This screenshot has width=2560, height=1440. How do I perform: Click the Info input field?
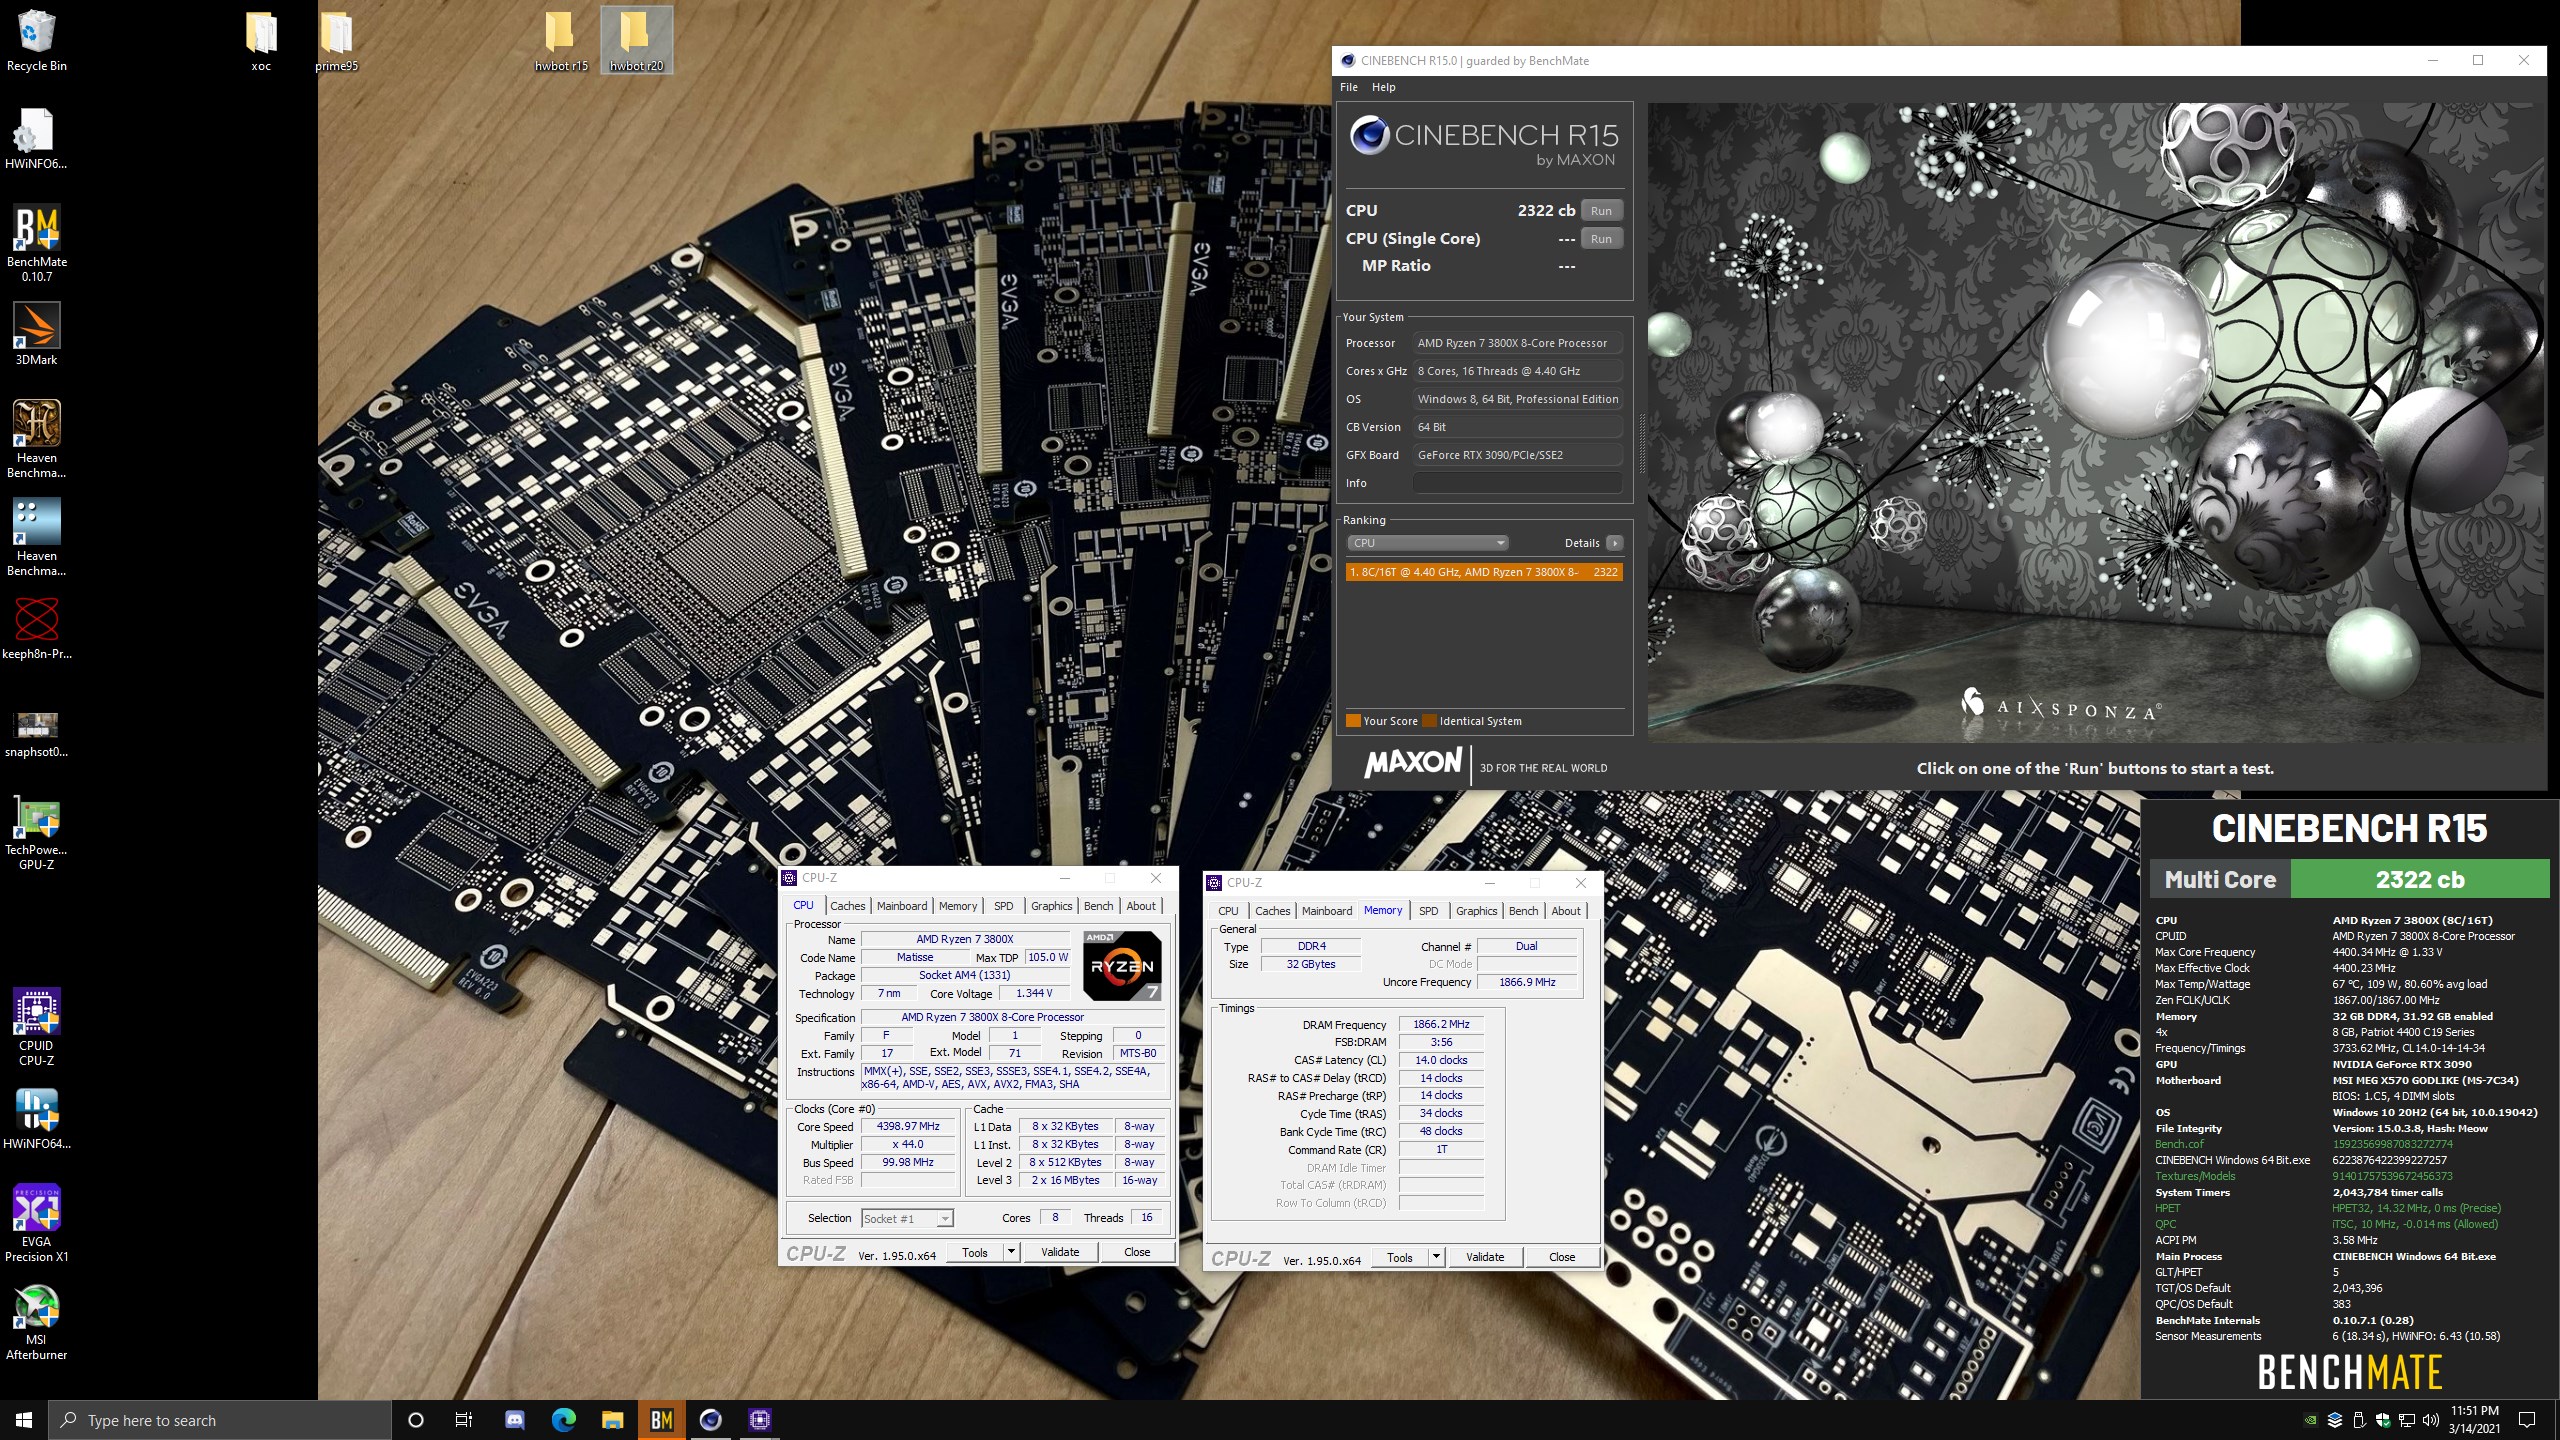(x=1517, y=483)
